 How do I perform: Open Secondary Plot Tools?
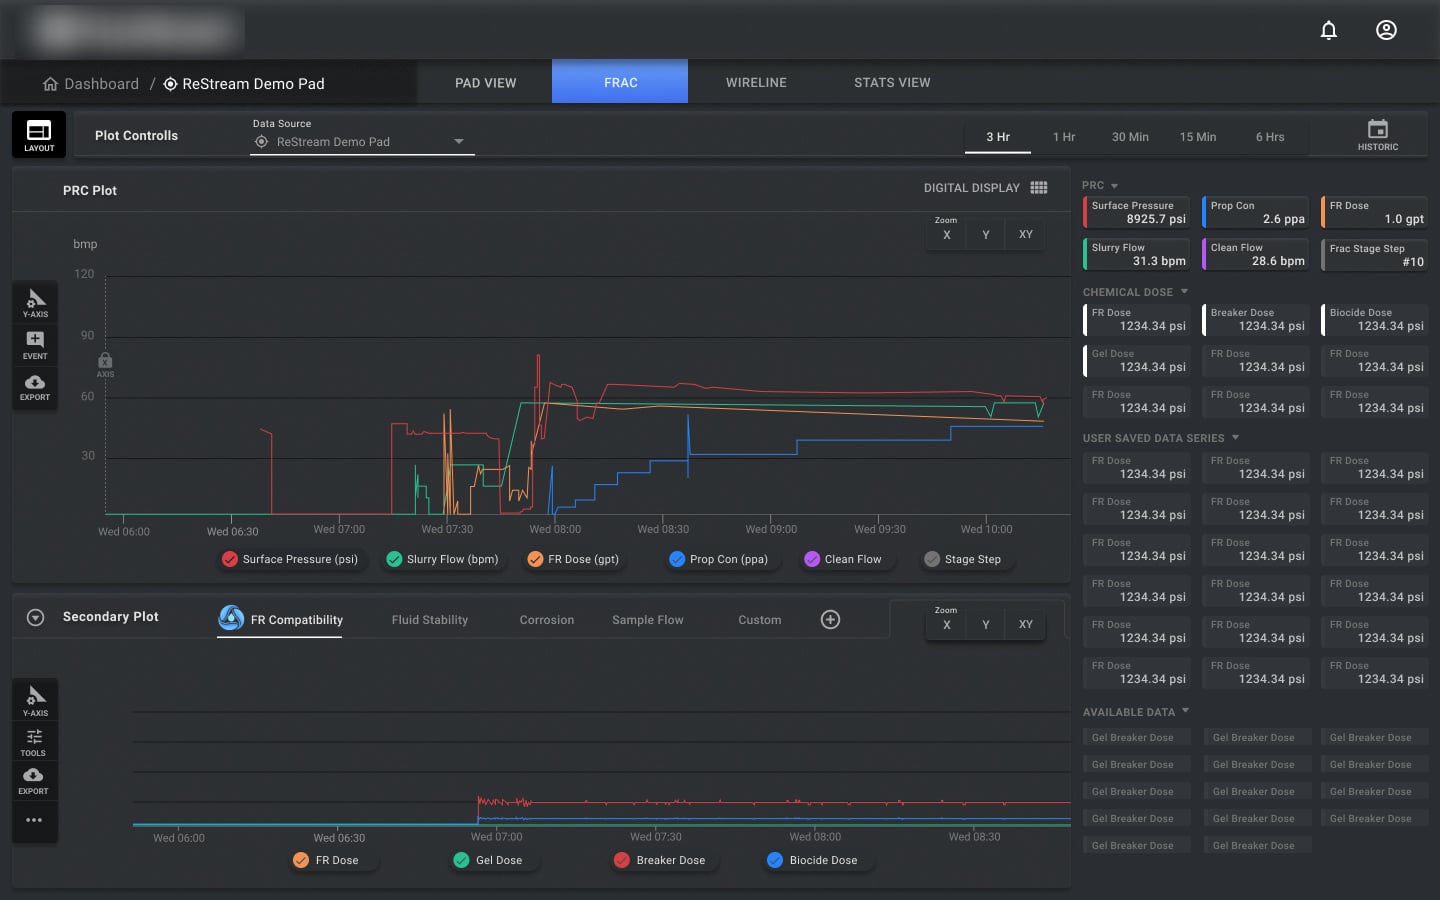point(34,742)
